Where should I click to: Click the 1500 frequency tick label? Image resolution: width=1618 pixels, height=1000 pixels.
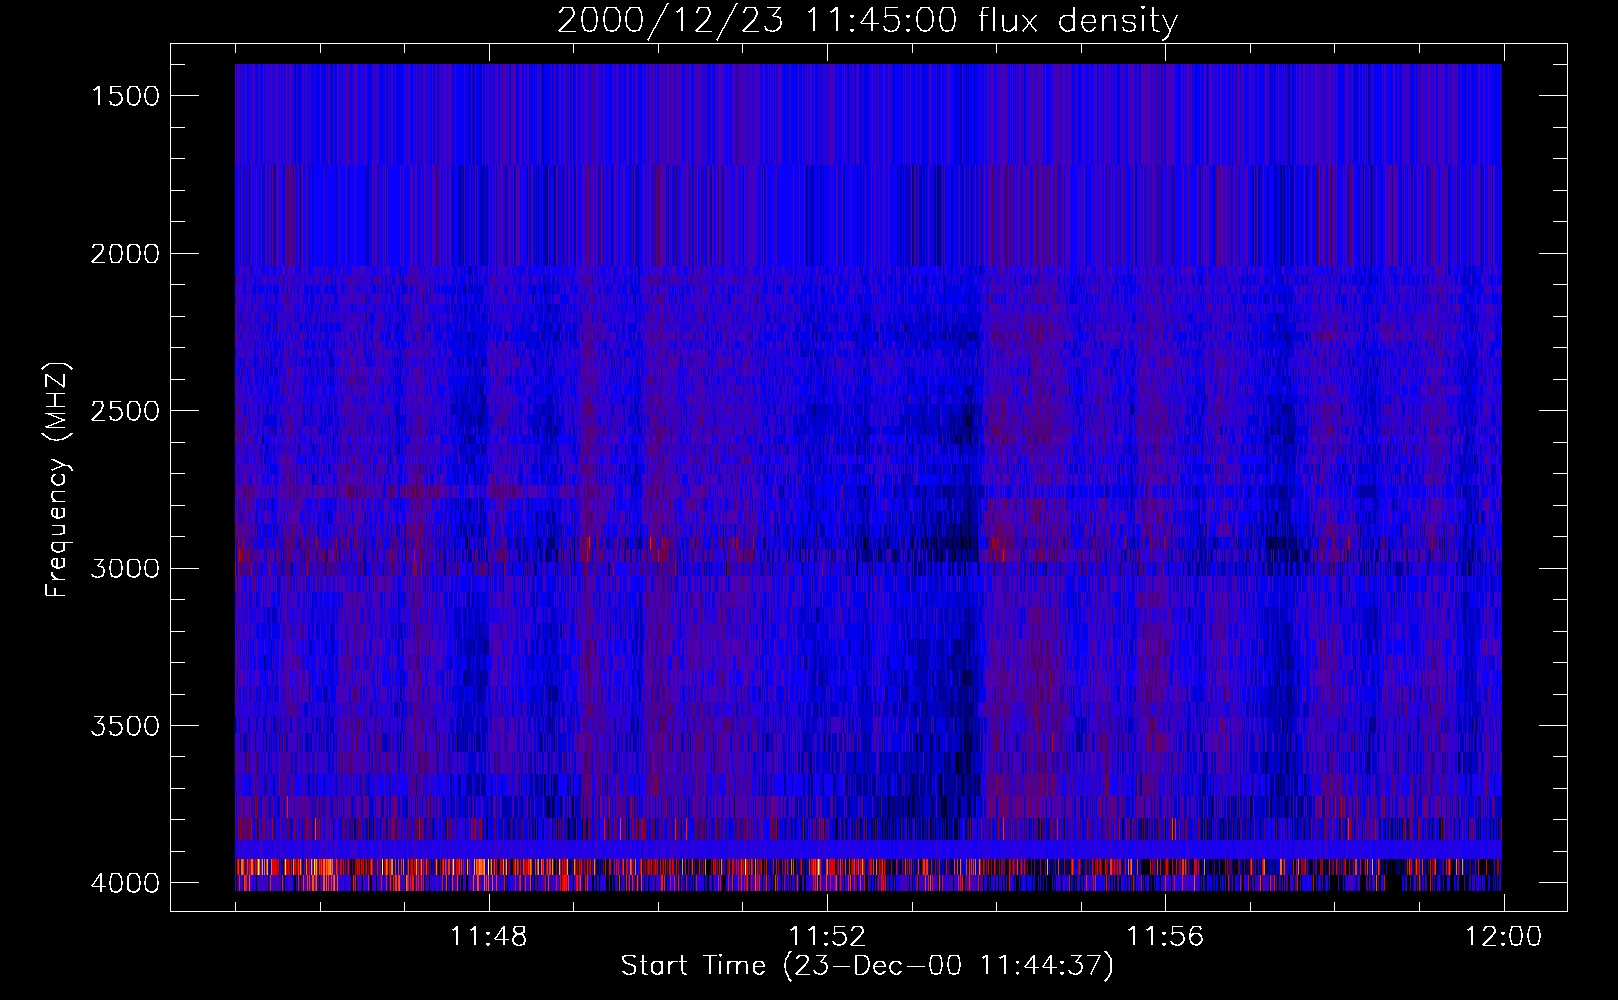tap(125, 96)
